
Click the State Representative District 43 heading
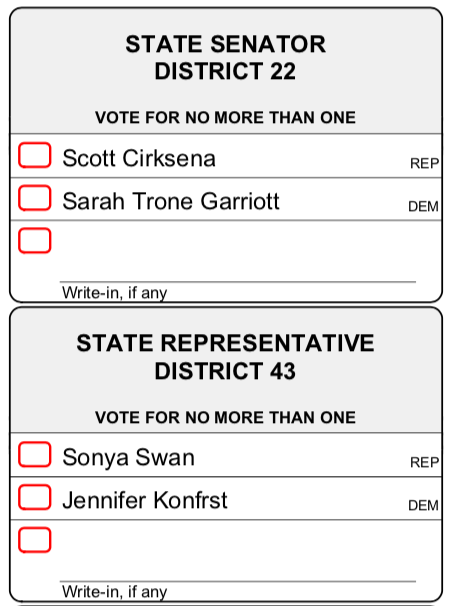(226, 357)
